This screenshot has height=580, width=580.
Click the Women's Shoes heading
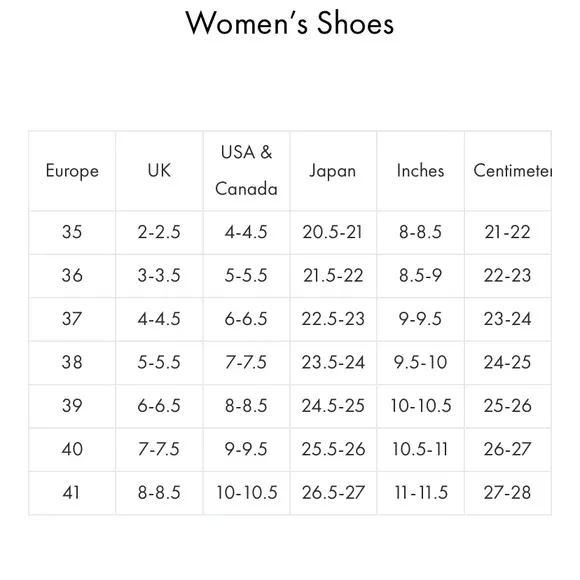coord(290,23)
